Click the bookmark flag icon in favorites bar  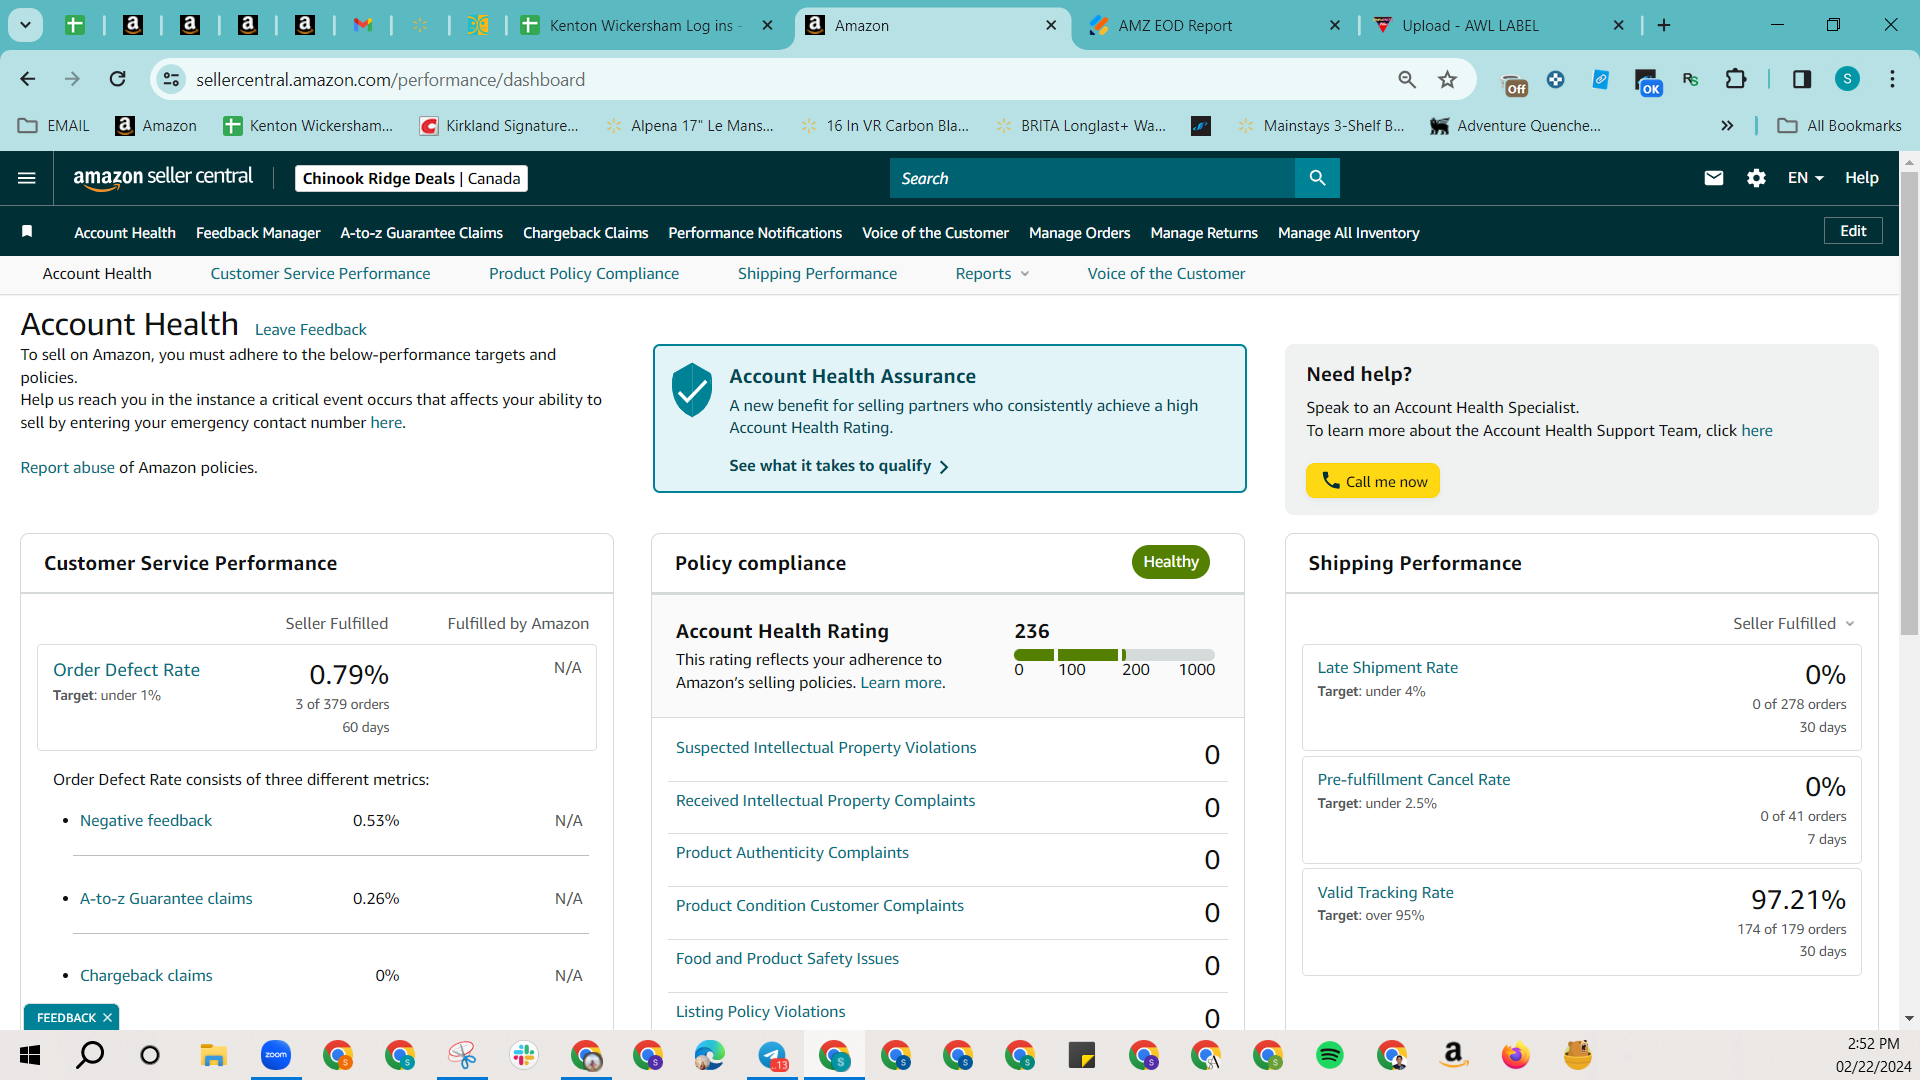coord(28,232)
